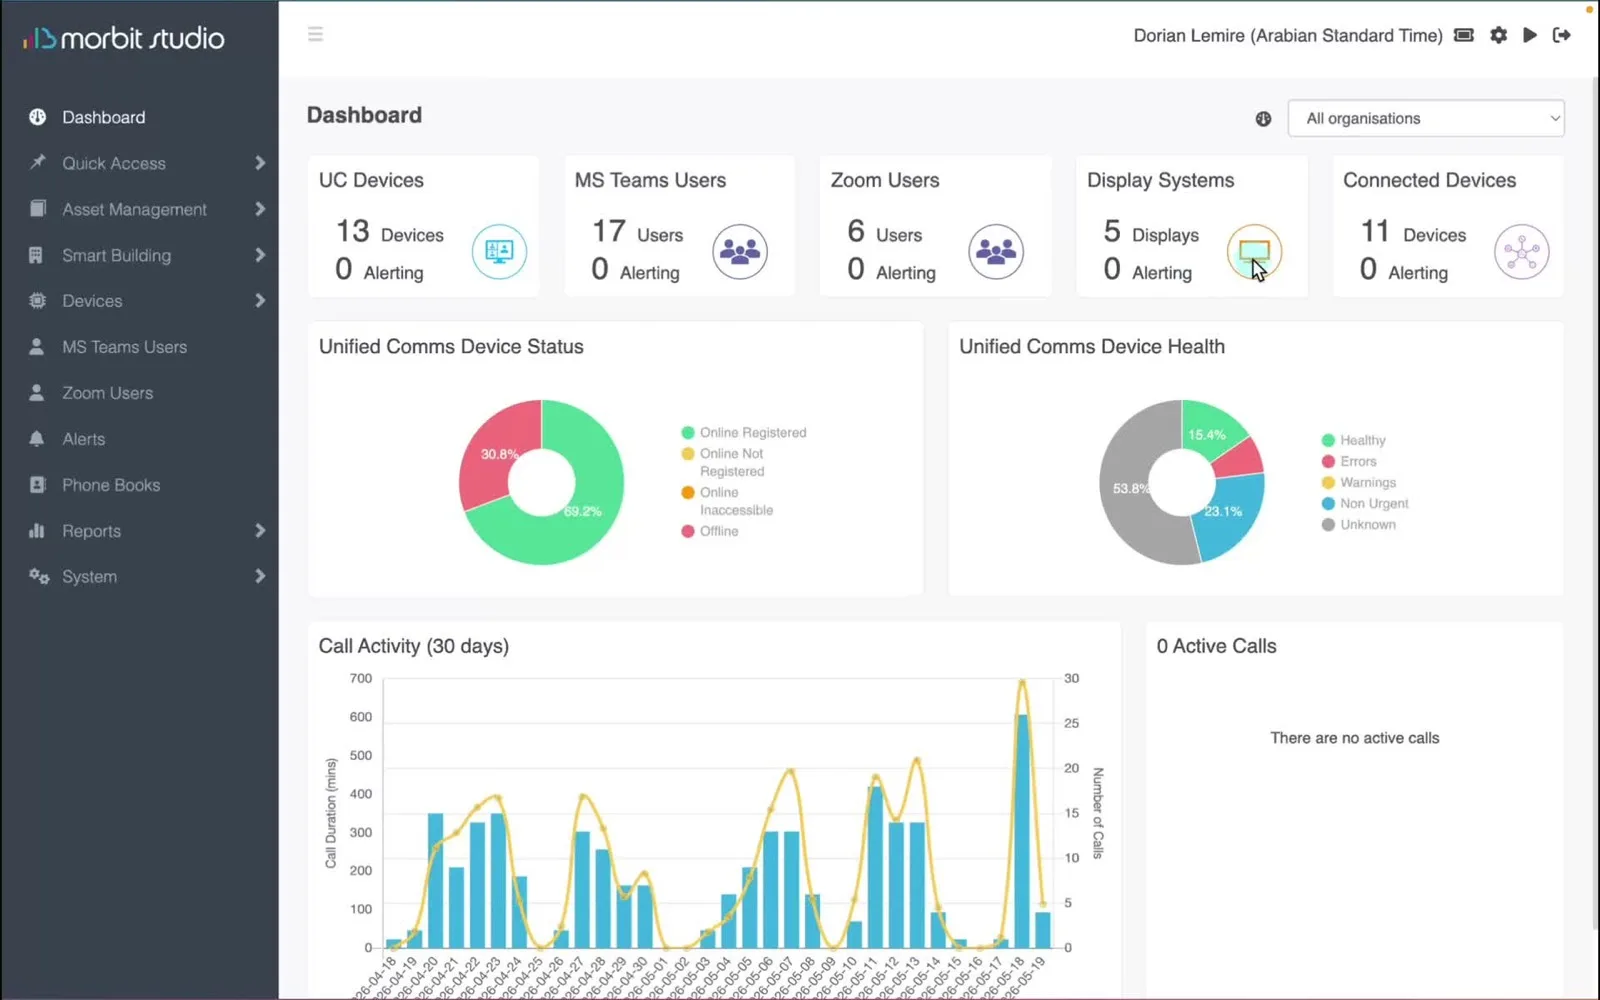Screen dimensions: 1600x1000
Task: Click the logout icon in top header
Action: pyautogui.click(x=1561, y=35)
